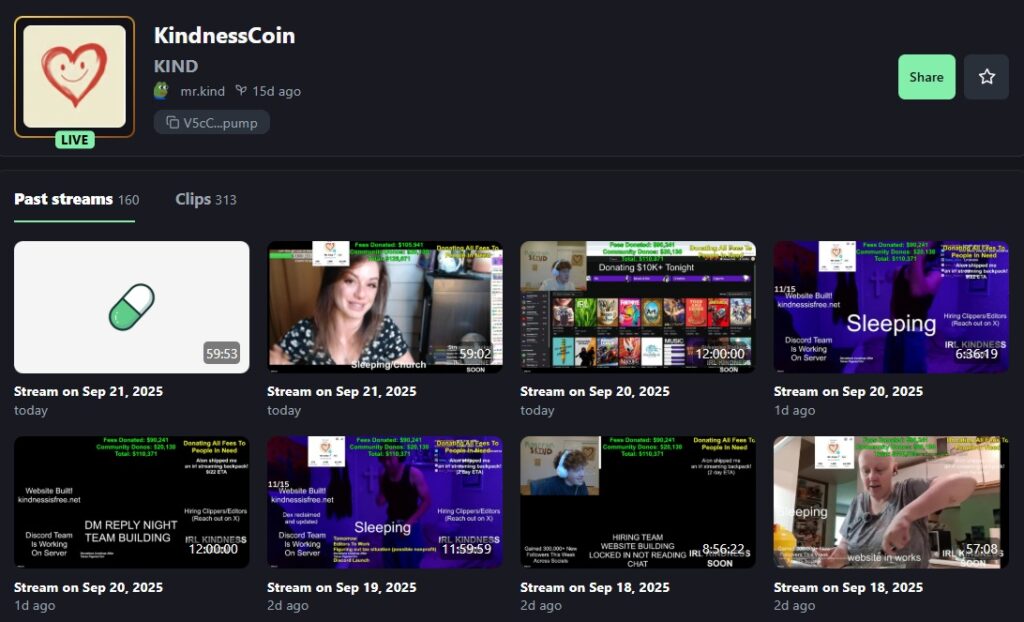The height and width of the screenshot is (622, 1024).
Task: Click the green pill placeholder icon
Action: (131, 306)
